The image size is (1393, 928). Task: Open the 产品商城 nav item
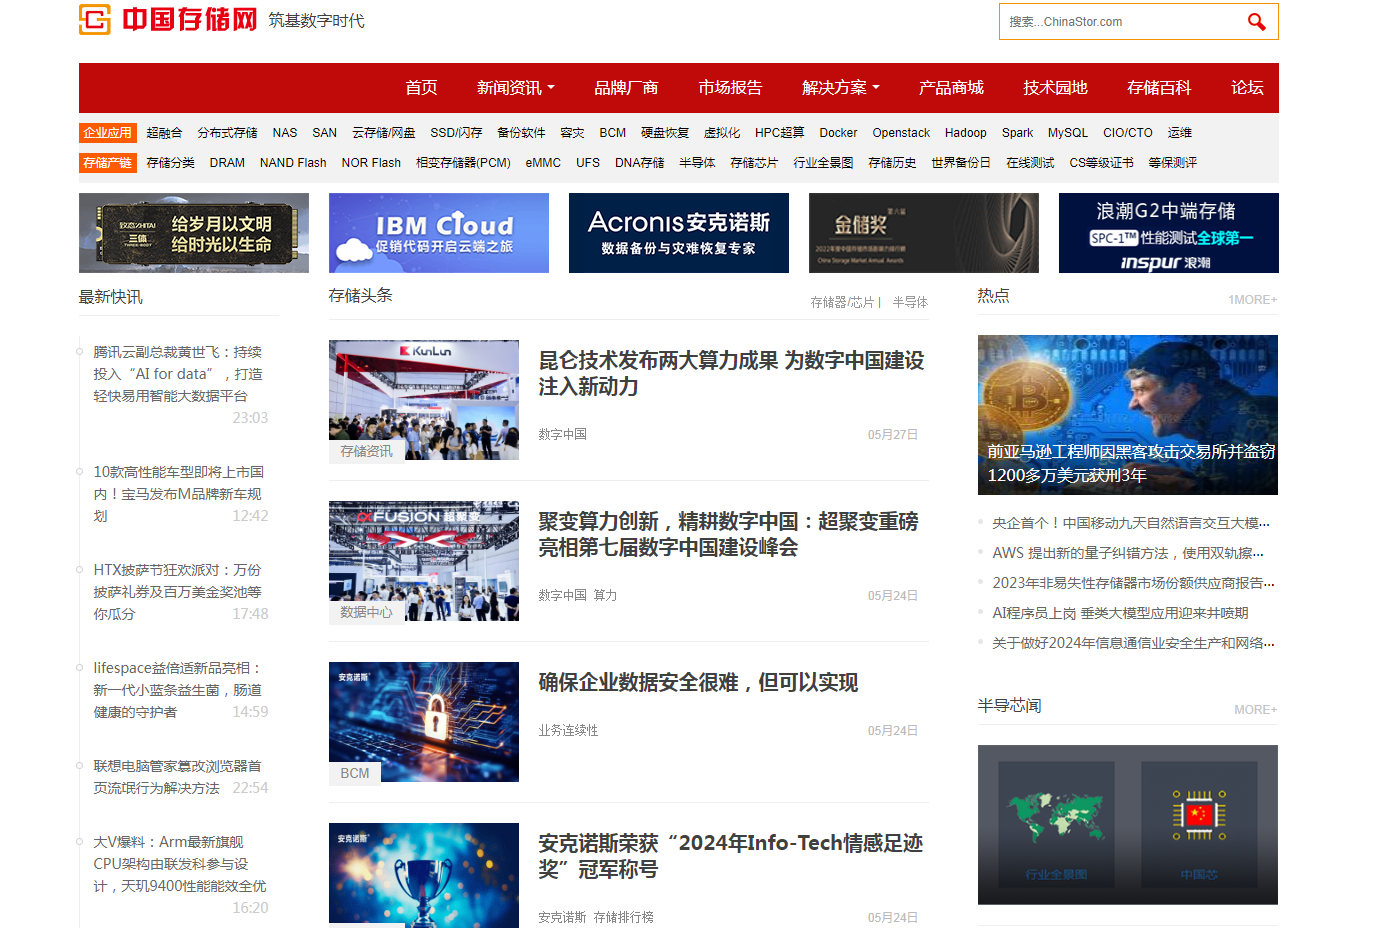(951, 88)
